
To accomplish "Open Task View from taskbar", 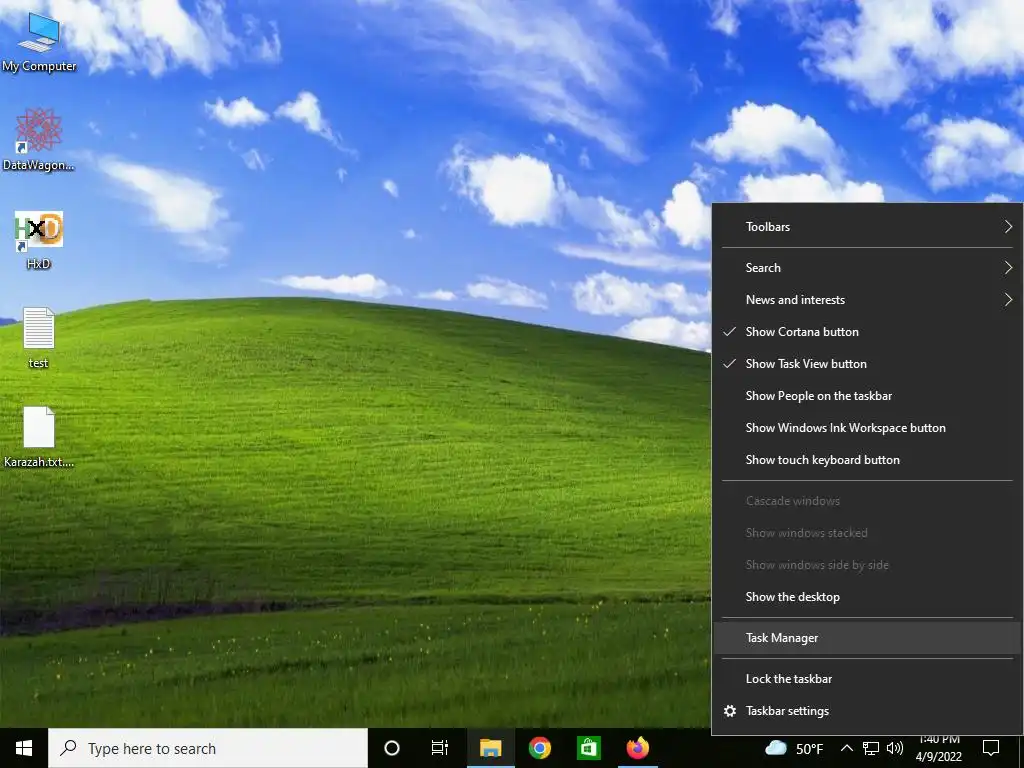I will pos(440,748).
